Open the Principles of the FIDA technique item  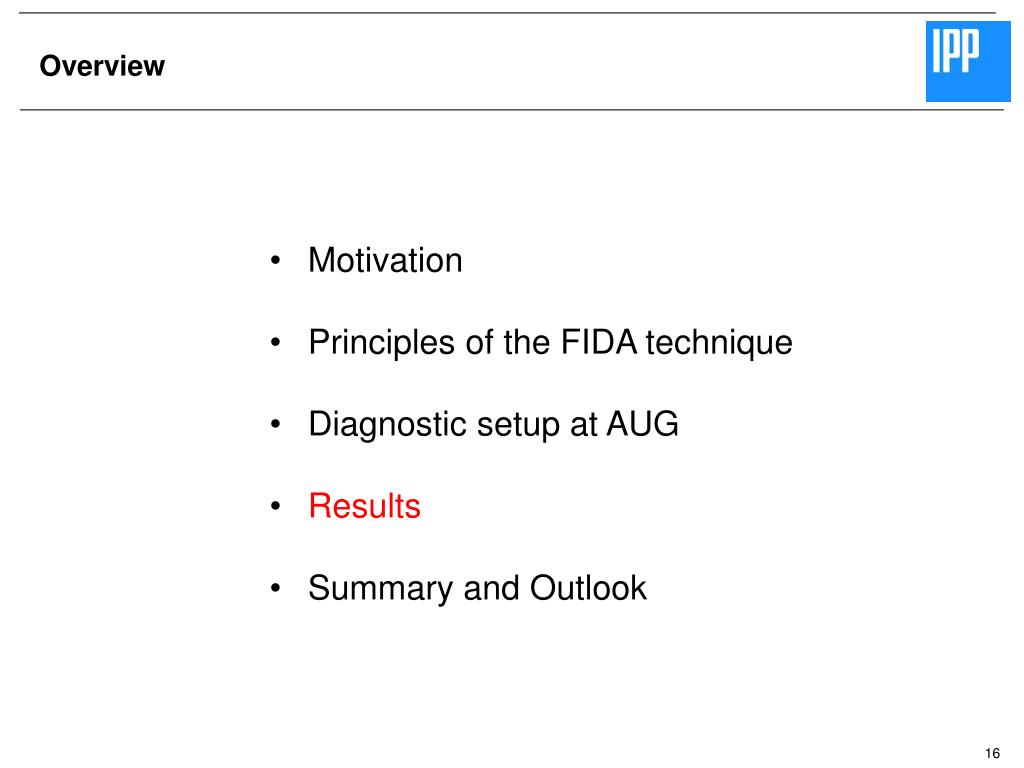551,343
